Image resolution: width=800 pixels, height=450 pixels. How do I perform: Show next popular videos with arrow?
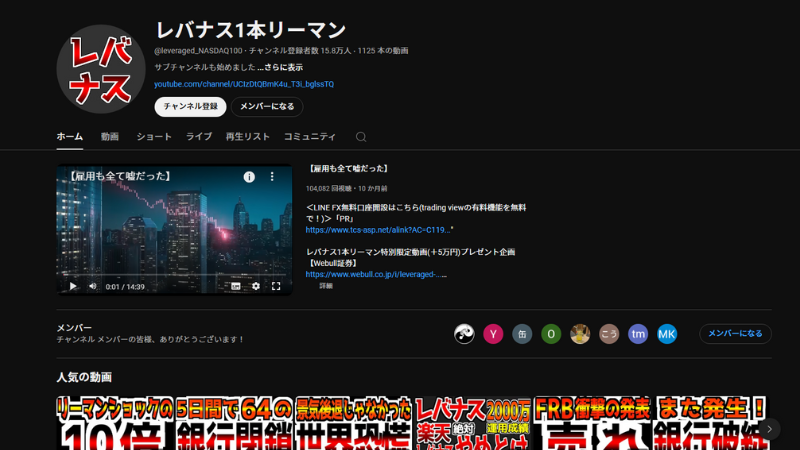[x=769, y=429]
